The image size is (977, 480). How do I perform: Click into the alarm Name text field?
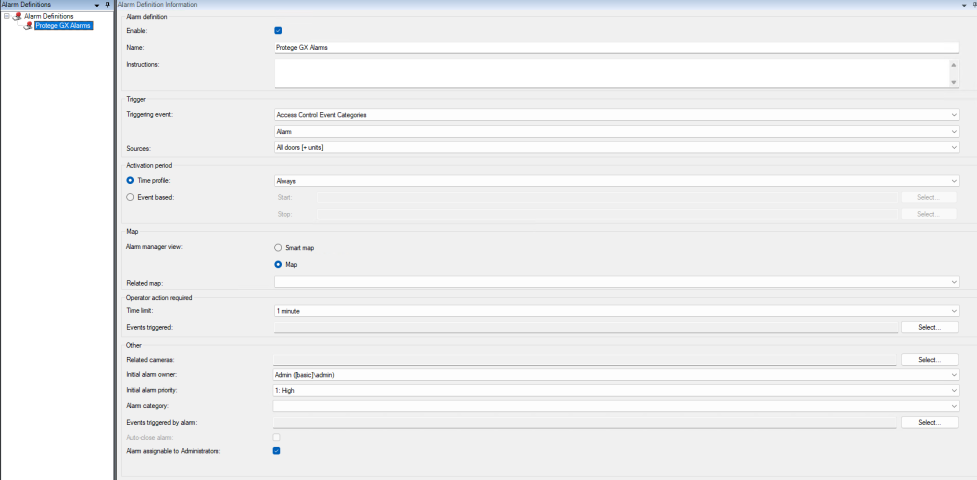616,47
